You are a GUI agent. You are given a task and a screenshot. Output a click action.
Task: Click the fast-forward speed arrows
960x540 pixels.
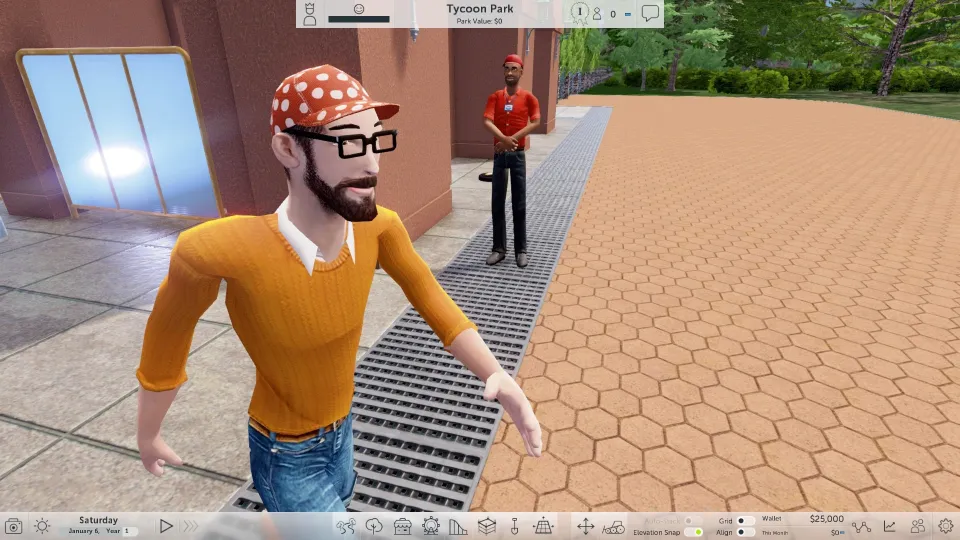190,526
